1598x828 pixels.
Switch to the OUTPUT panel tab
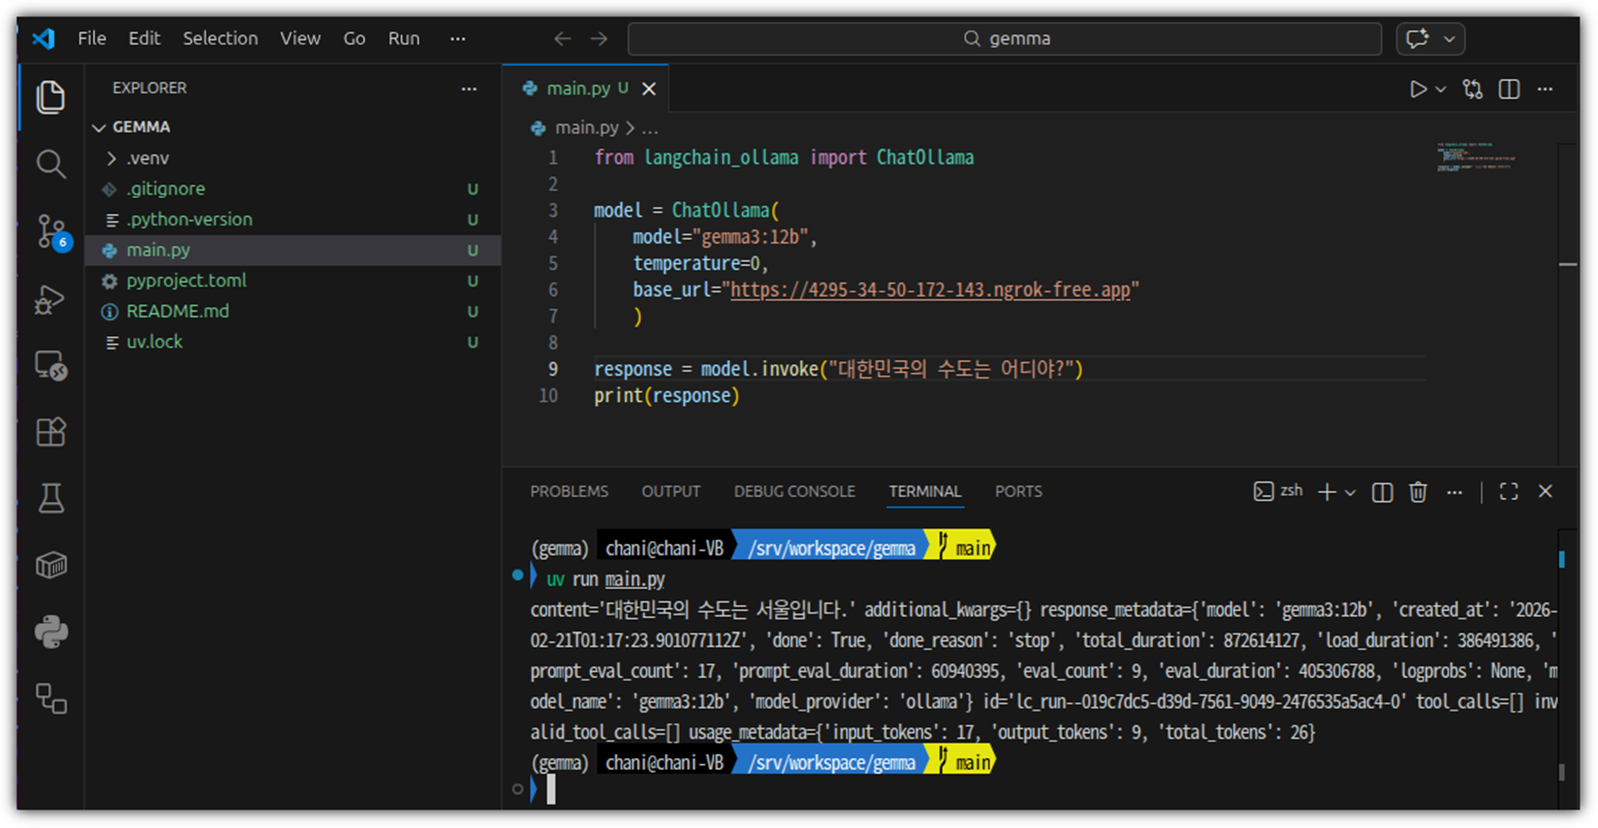click(671, 491)
